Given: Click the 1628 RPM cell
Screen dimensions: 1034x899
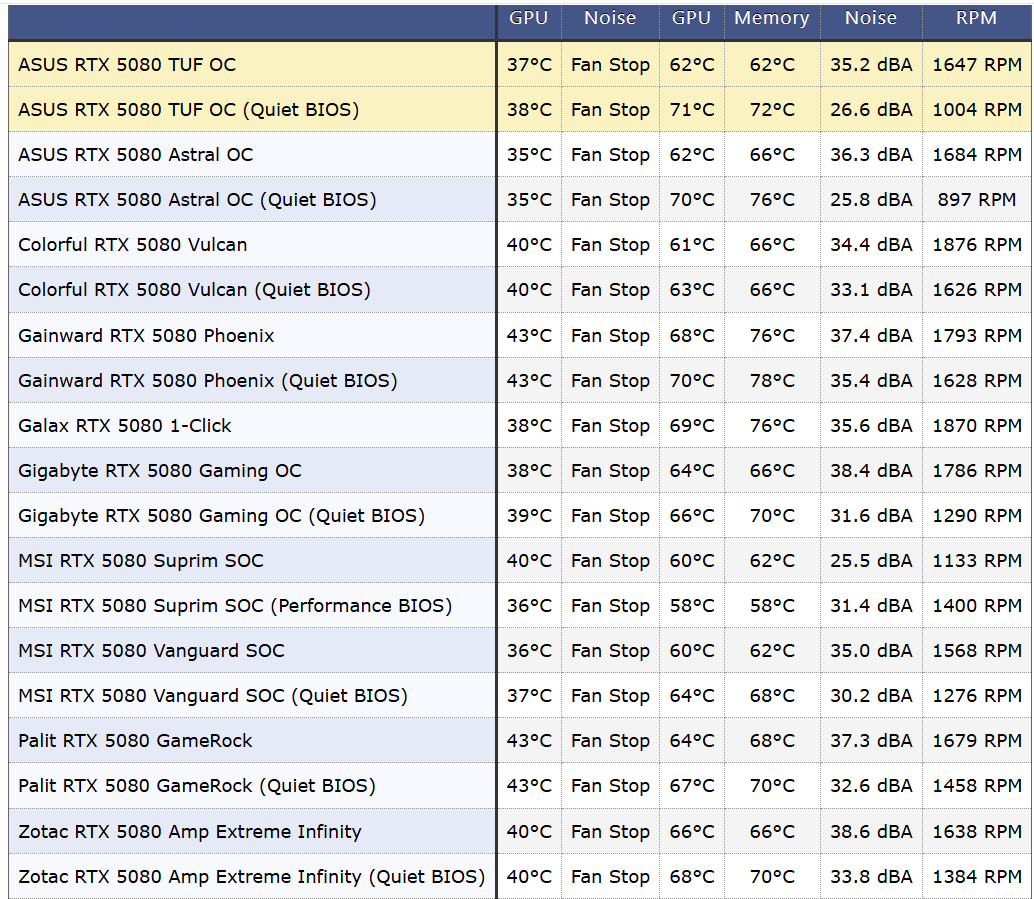Looking at the screenshot, I should (977, 381).
